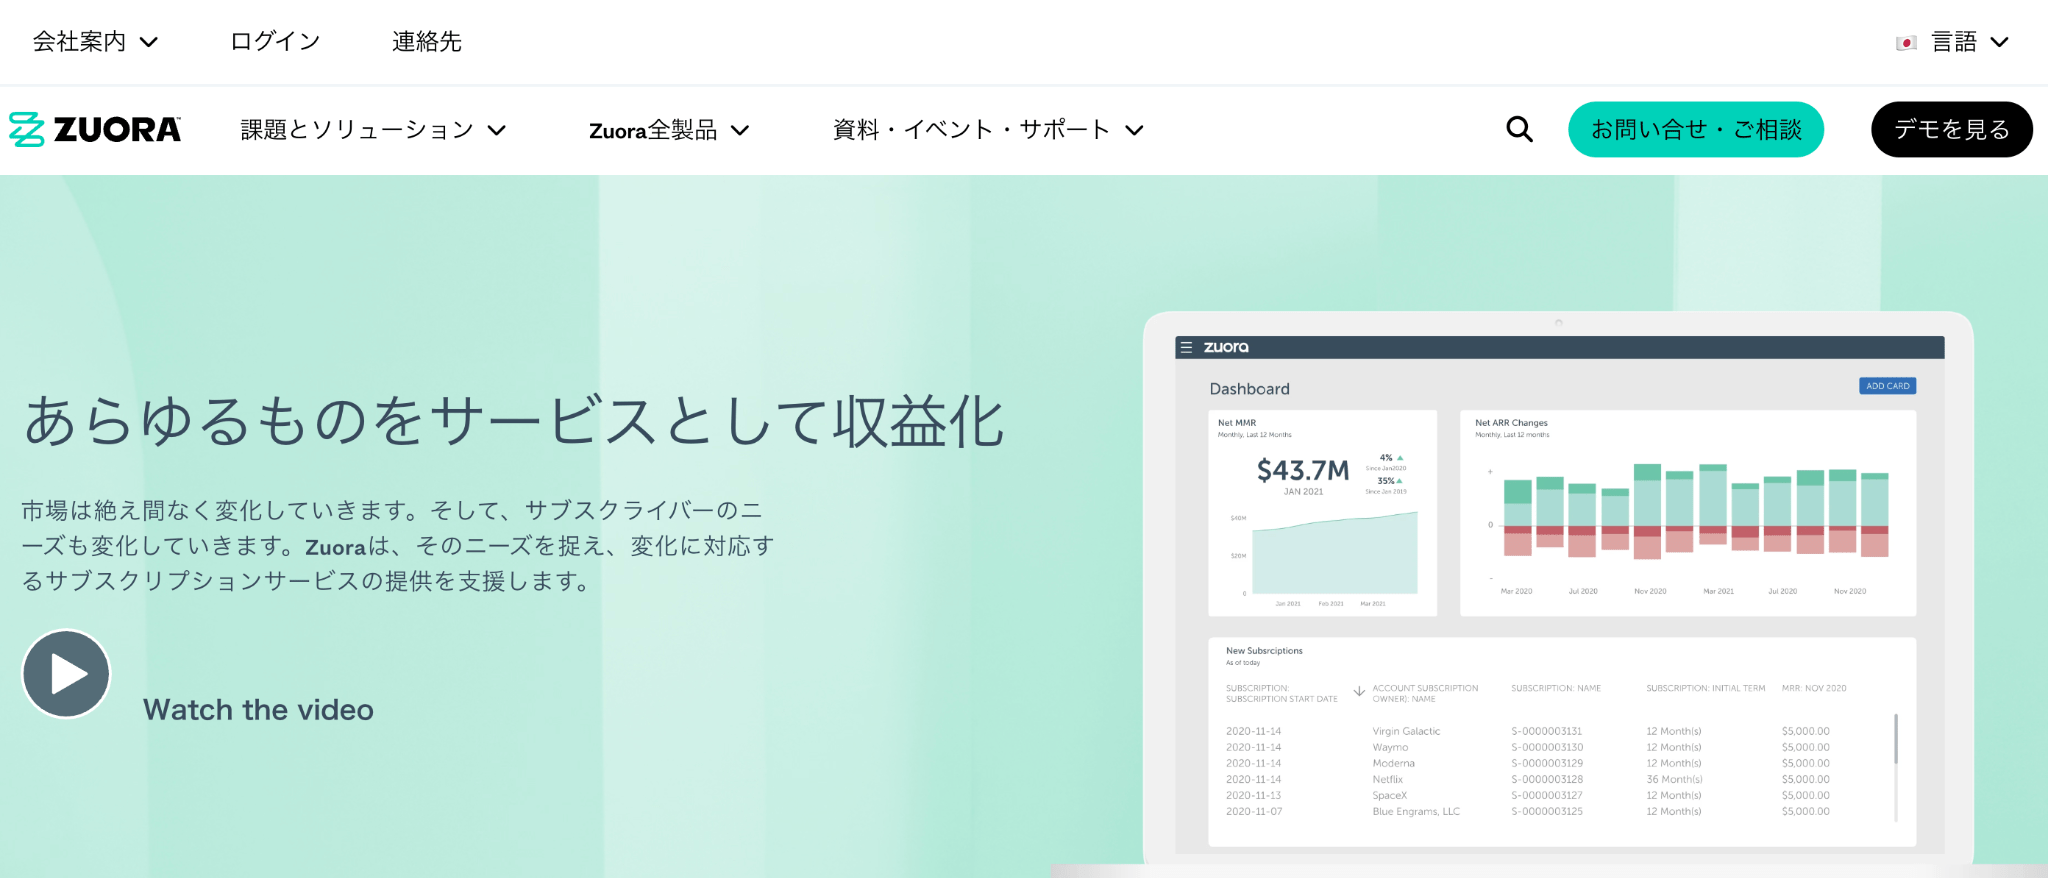Image resolution: width=2048 pixels, height=878 pixels.
Task: Click the 36 Month(s) term cell
Action: pyautogui.click(x=1674, y=779)
